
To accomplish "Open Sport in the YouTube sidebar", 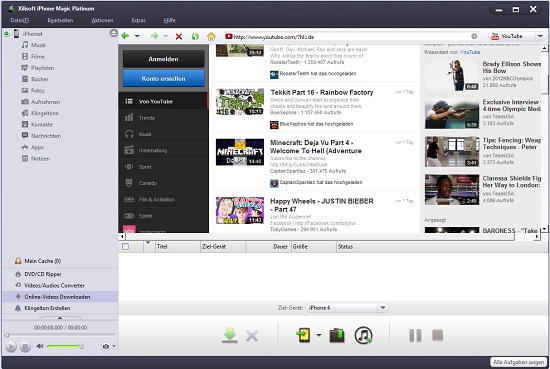I will coord(163,167).
